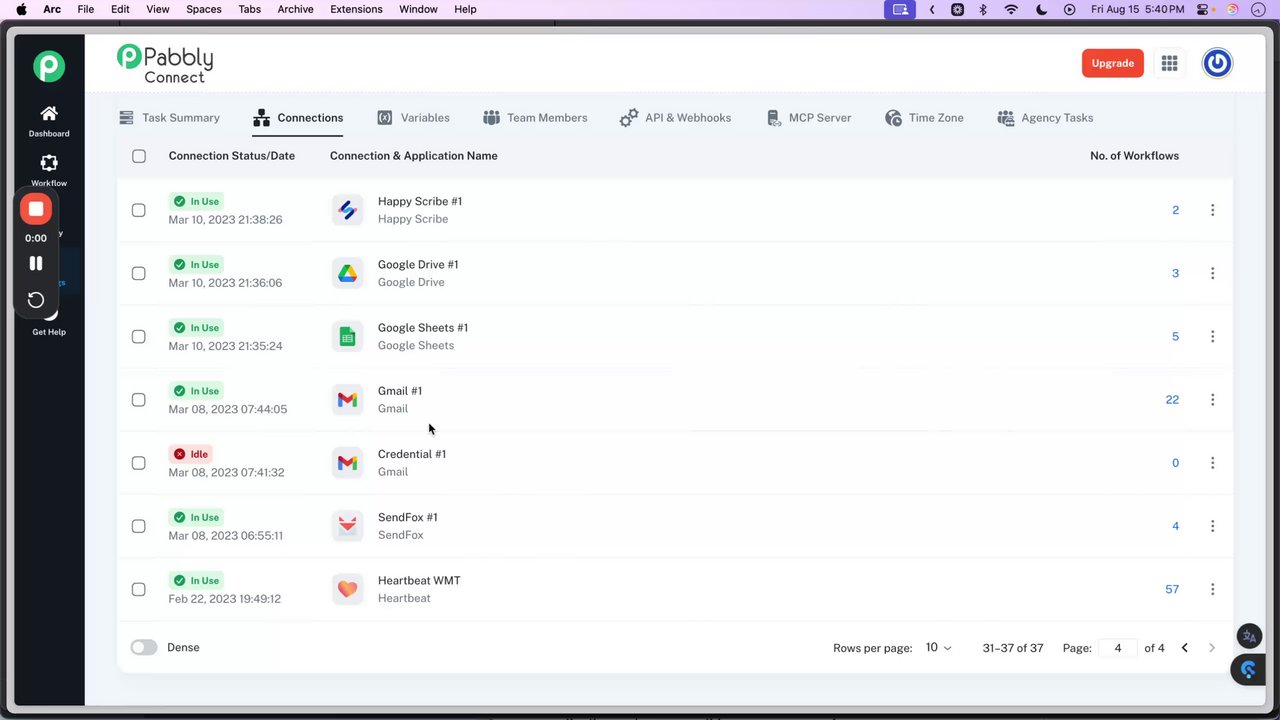Click the Wi-Fi status icon
Image resolution: width=1280 pixels, height=720 pixels.
click(1011, 9)
